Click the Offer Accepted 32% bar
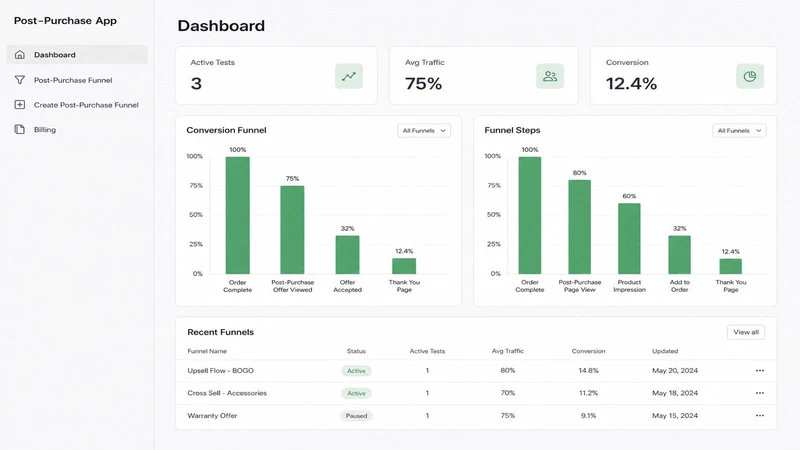 pyautogui.click(x=347, y=255)
